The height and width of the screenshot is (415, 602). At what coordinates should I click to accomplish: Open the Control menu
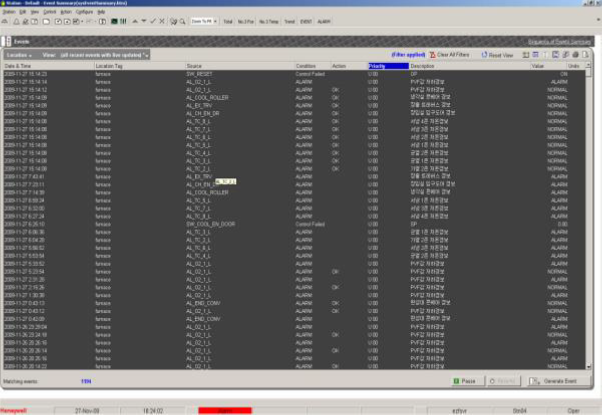pos(50,12)
